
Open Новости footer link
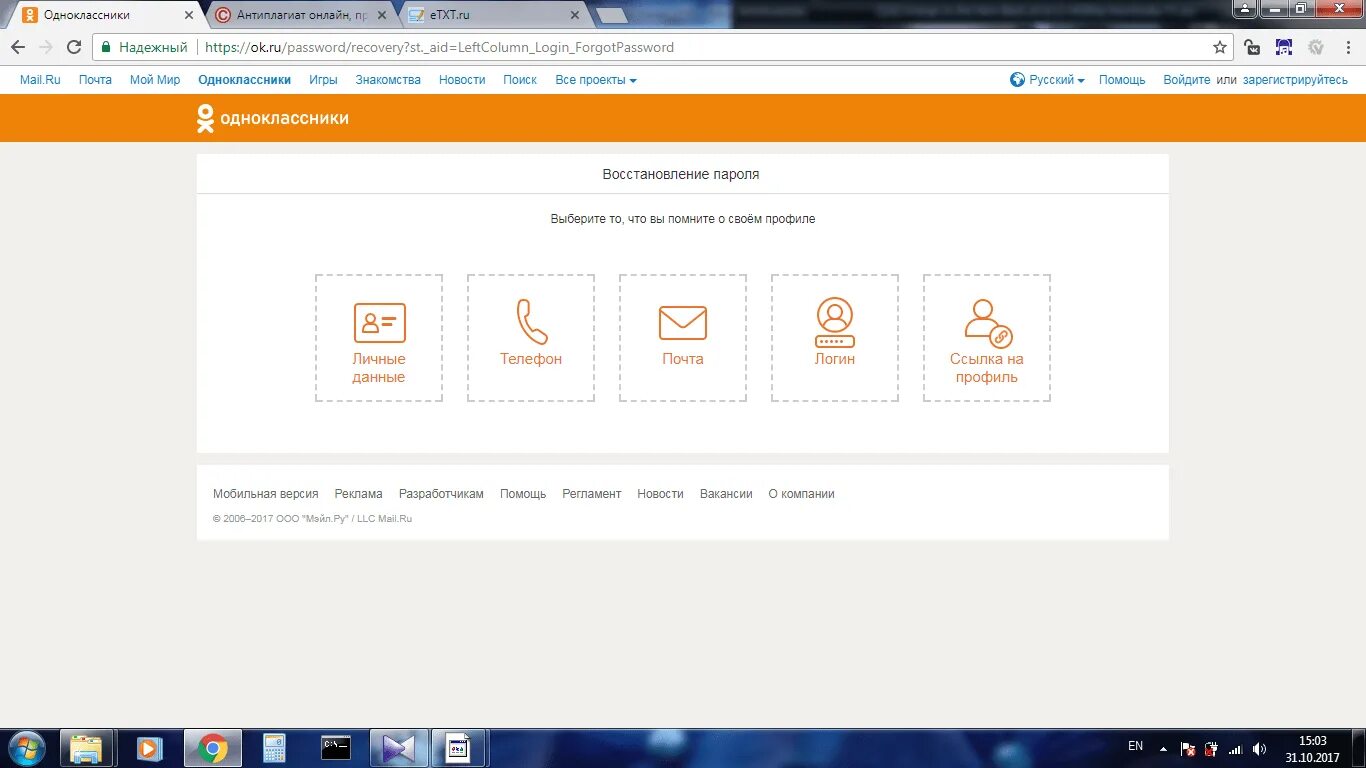661,494
